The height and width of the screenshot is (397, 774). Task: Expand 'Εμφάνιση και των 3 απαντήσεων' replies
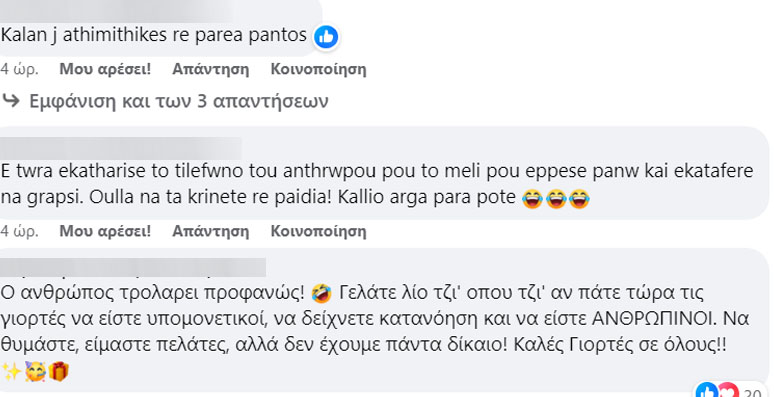pyautogui.click(x=179, y=101)
